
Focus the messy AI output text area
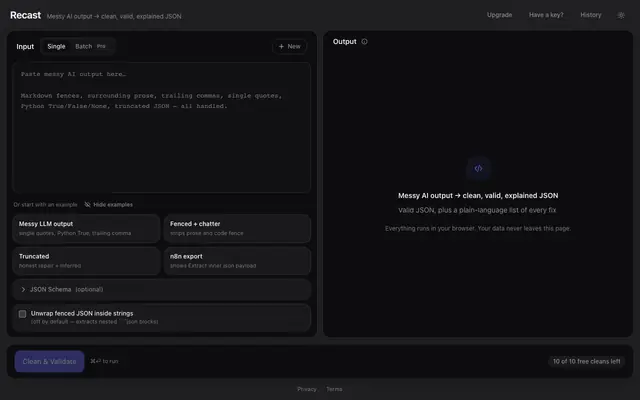click(161, 127)
